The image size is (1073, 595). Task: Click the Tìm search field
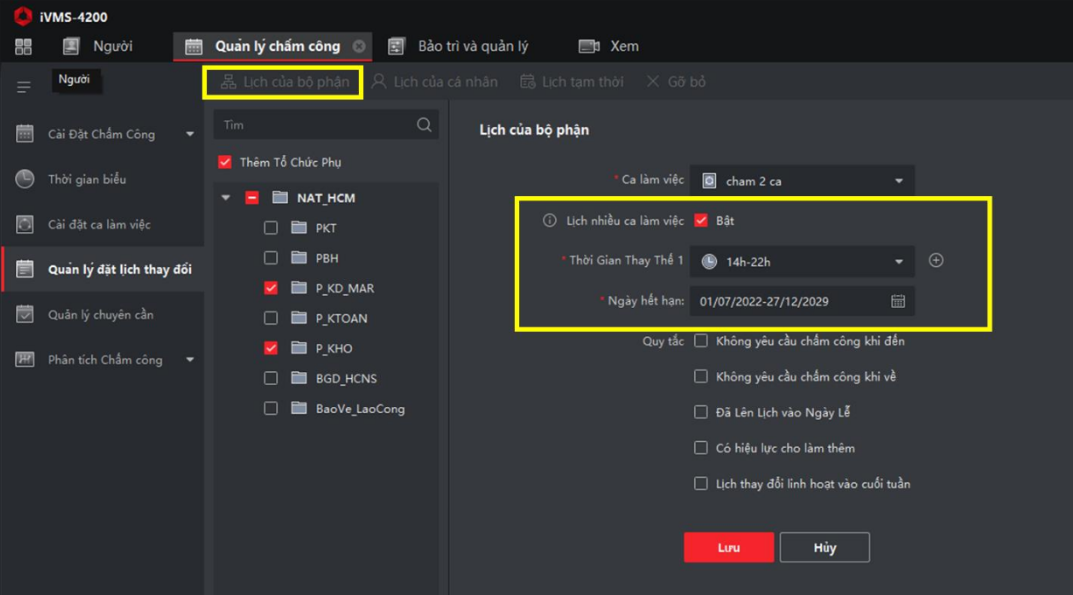tap(315, 125)
